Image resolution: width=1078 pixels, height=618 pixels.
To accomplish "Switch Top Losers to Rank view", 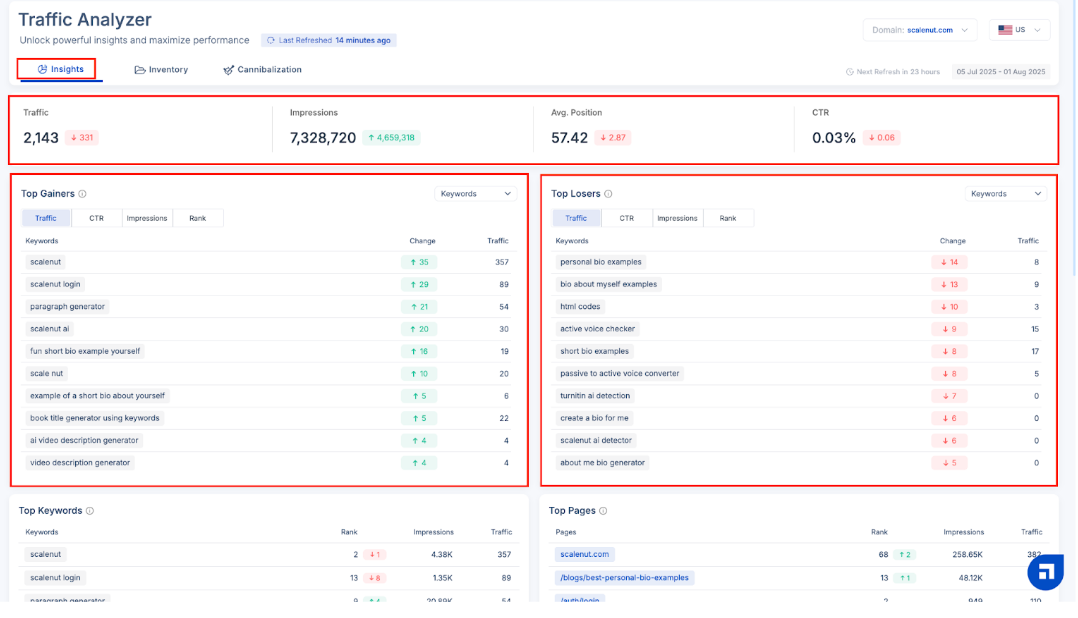I will [728, 218].
